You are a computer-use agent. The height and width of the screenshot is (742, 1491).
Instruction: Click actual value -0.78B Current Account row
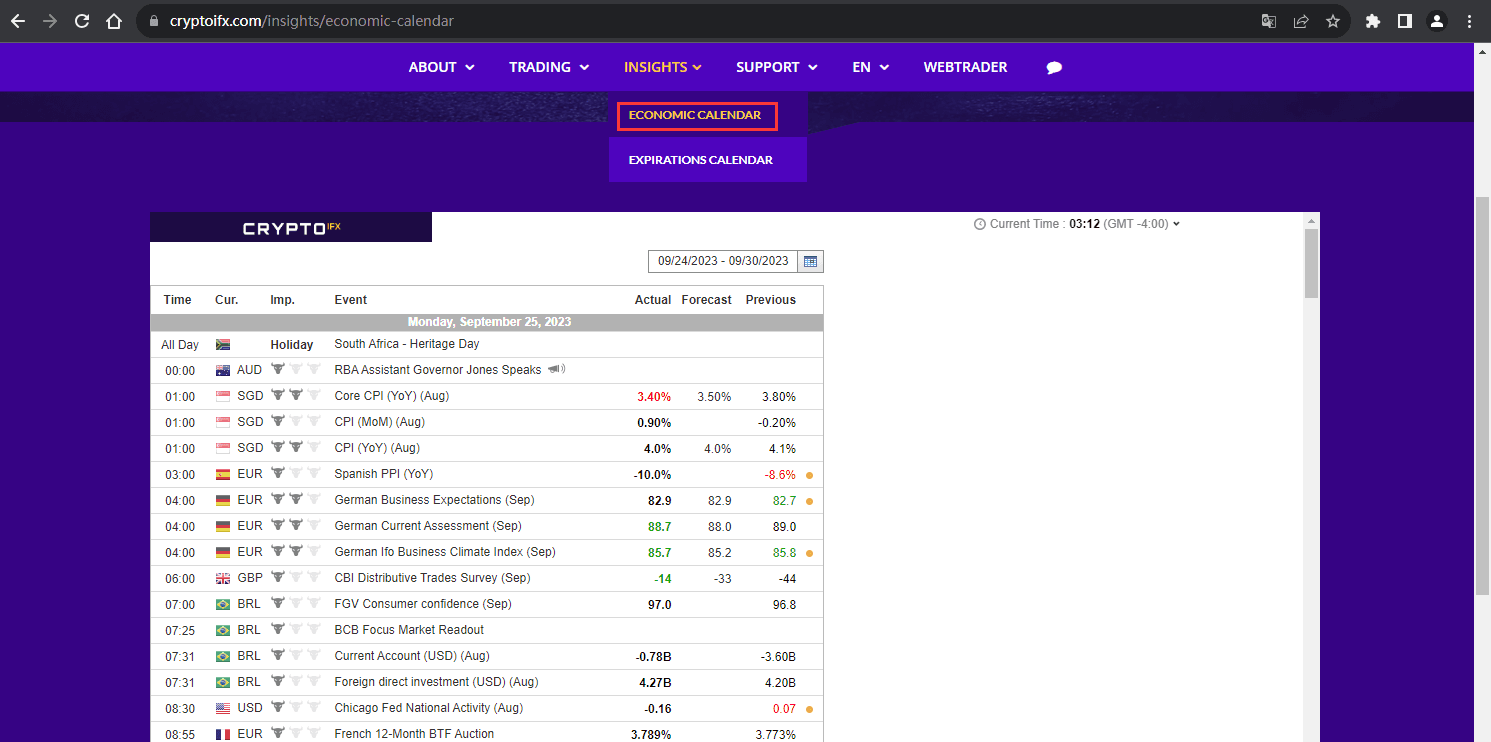(653, 657)
